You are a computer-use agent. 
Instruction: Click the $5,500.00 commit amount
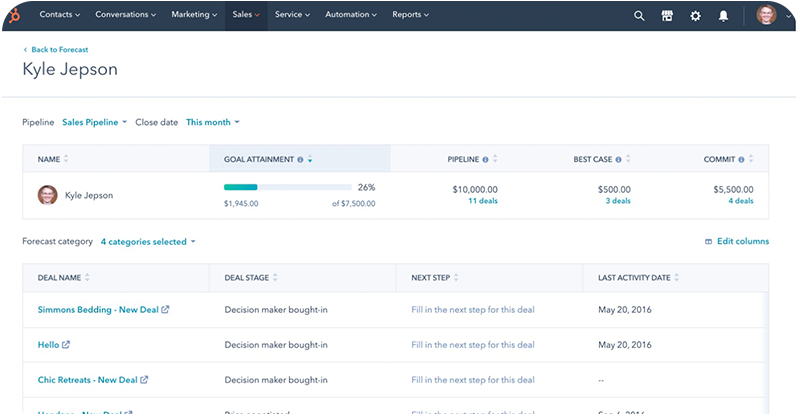click(733, 189)
